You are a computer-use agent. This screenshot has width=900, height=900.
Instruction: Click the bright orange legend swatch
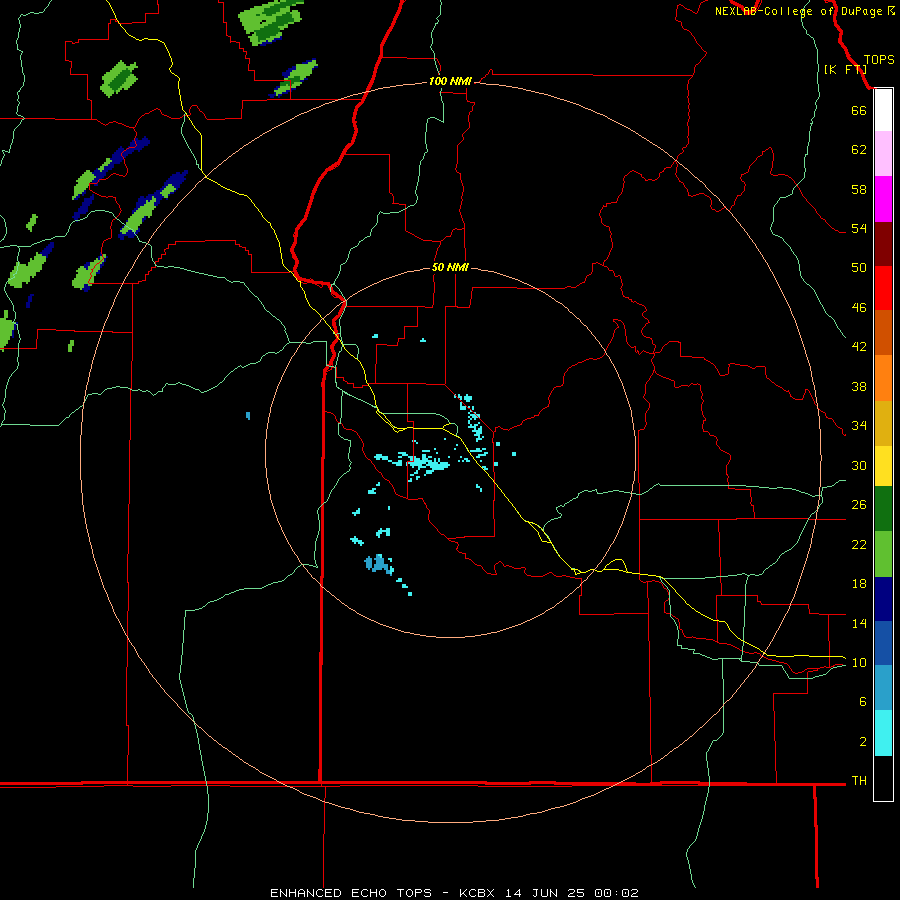pos(883,378)
